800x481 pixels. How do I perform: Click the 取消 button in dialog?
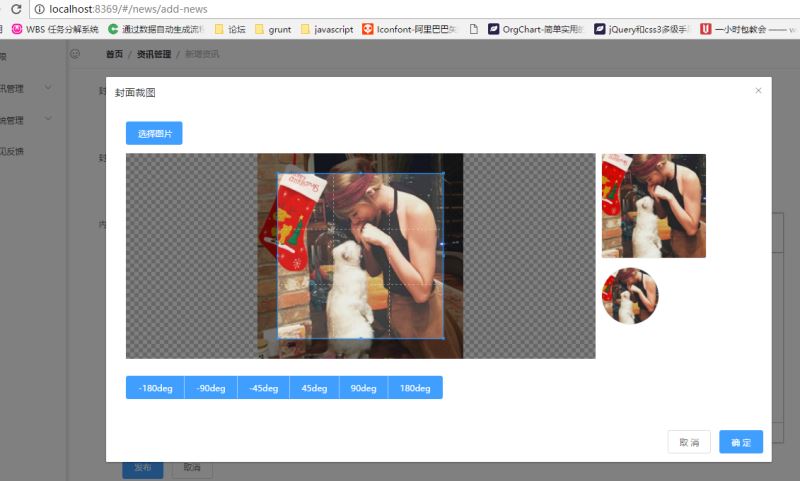point(689,442)
